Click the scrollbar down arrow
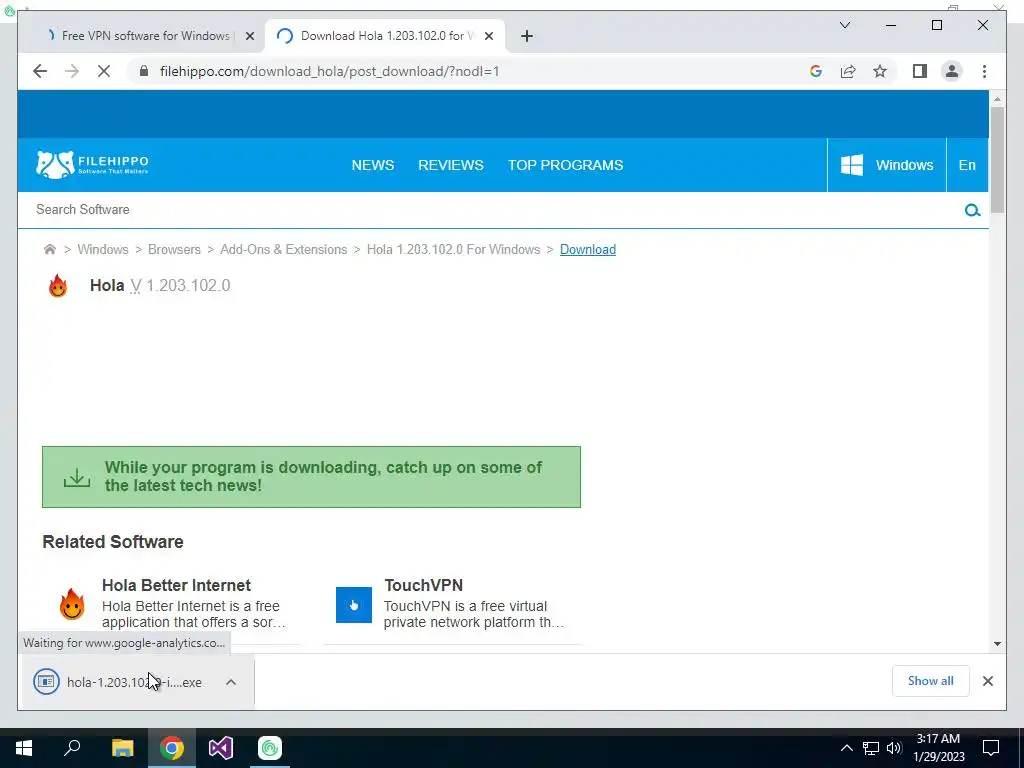The width and height of the screenshot is (1024, 768). tap(997, 644)
